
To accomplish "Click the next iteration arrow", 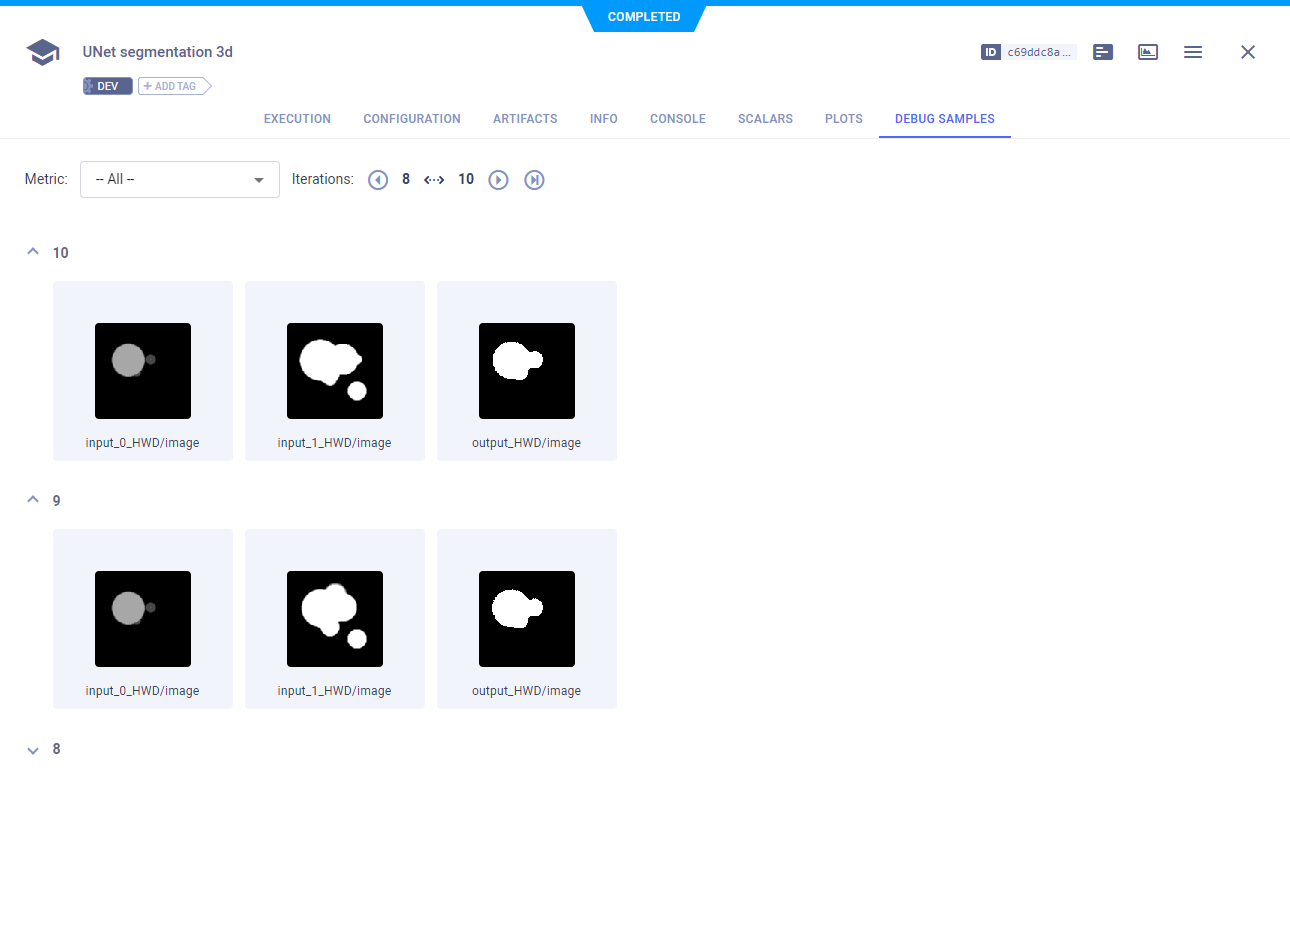I will 498,179.
